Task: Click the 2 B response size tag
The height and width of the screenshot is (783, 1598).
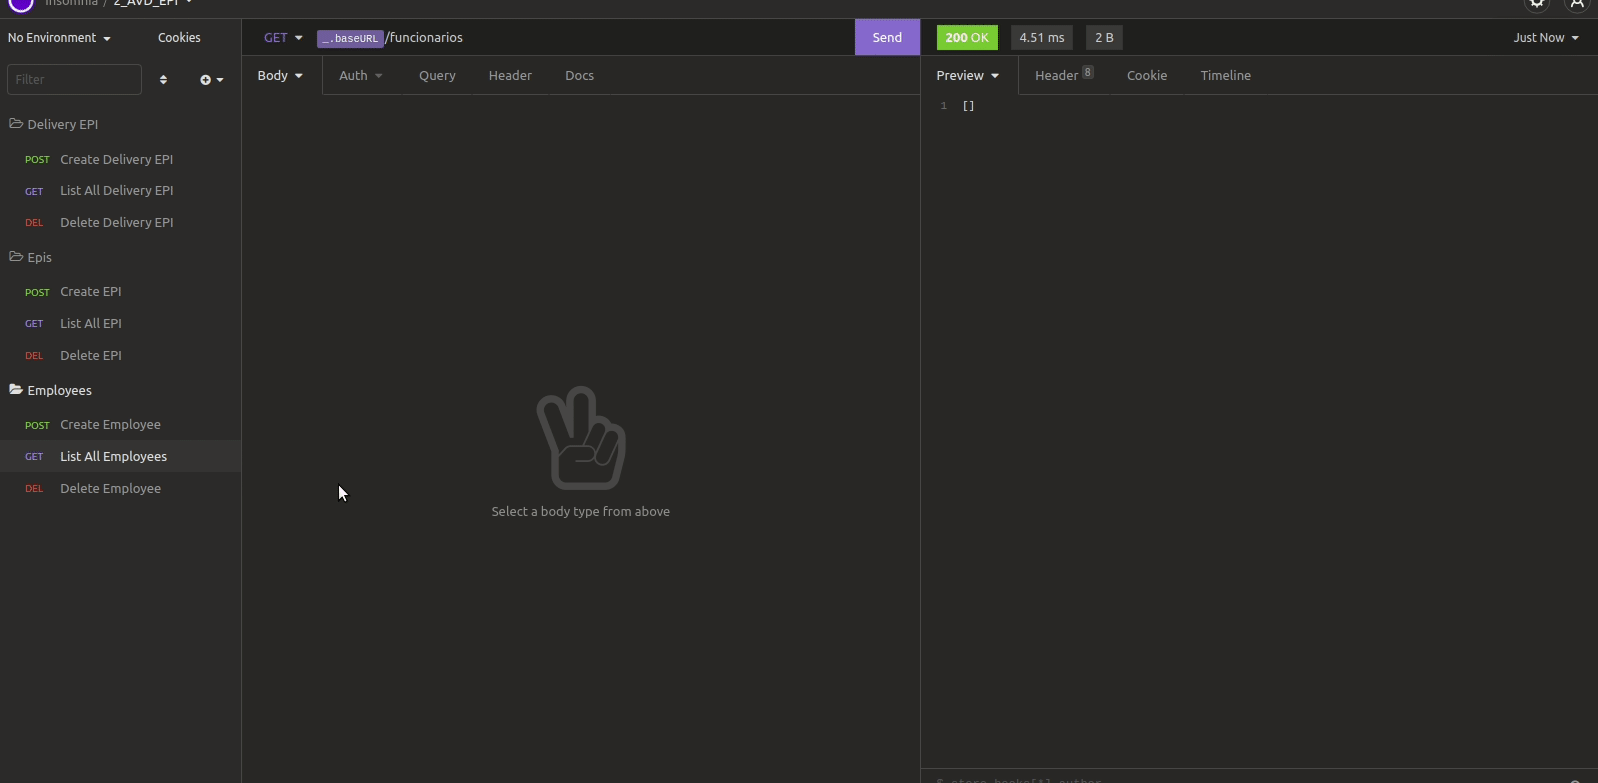Action: pos(1104,38)
